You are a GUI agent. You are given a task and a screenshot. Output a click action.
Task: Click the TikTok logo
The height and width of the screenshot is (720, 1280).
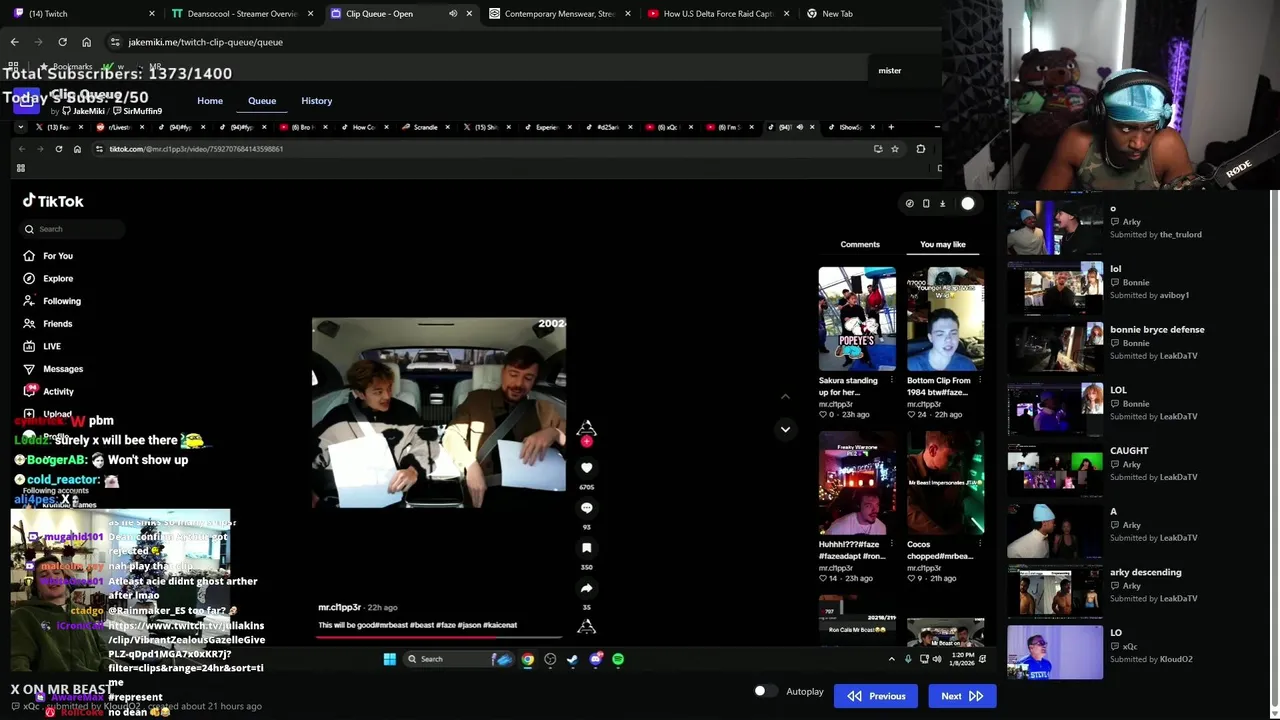point(54,201)
